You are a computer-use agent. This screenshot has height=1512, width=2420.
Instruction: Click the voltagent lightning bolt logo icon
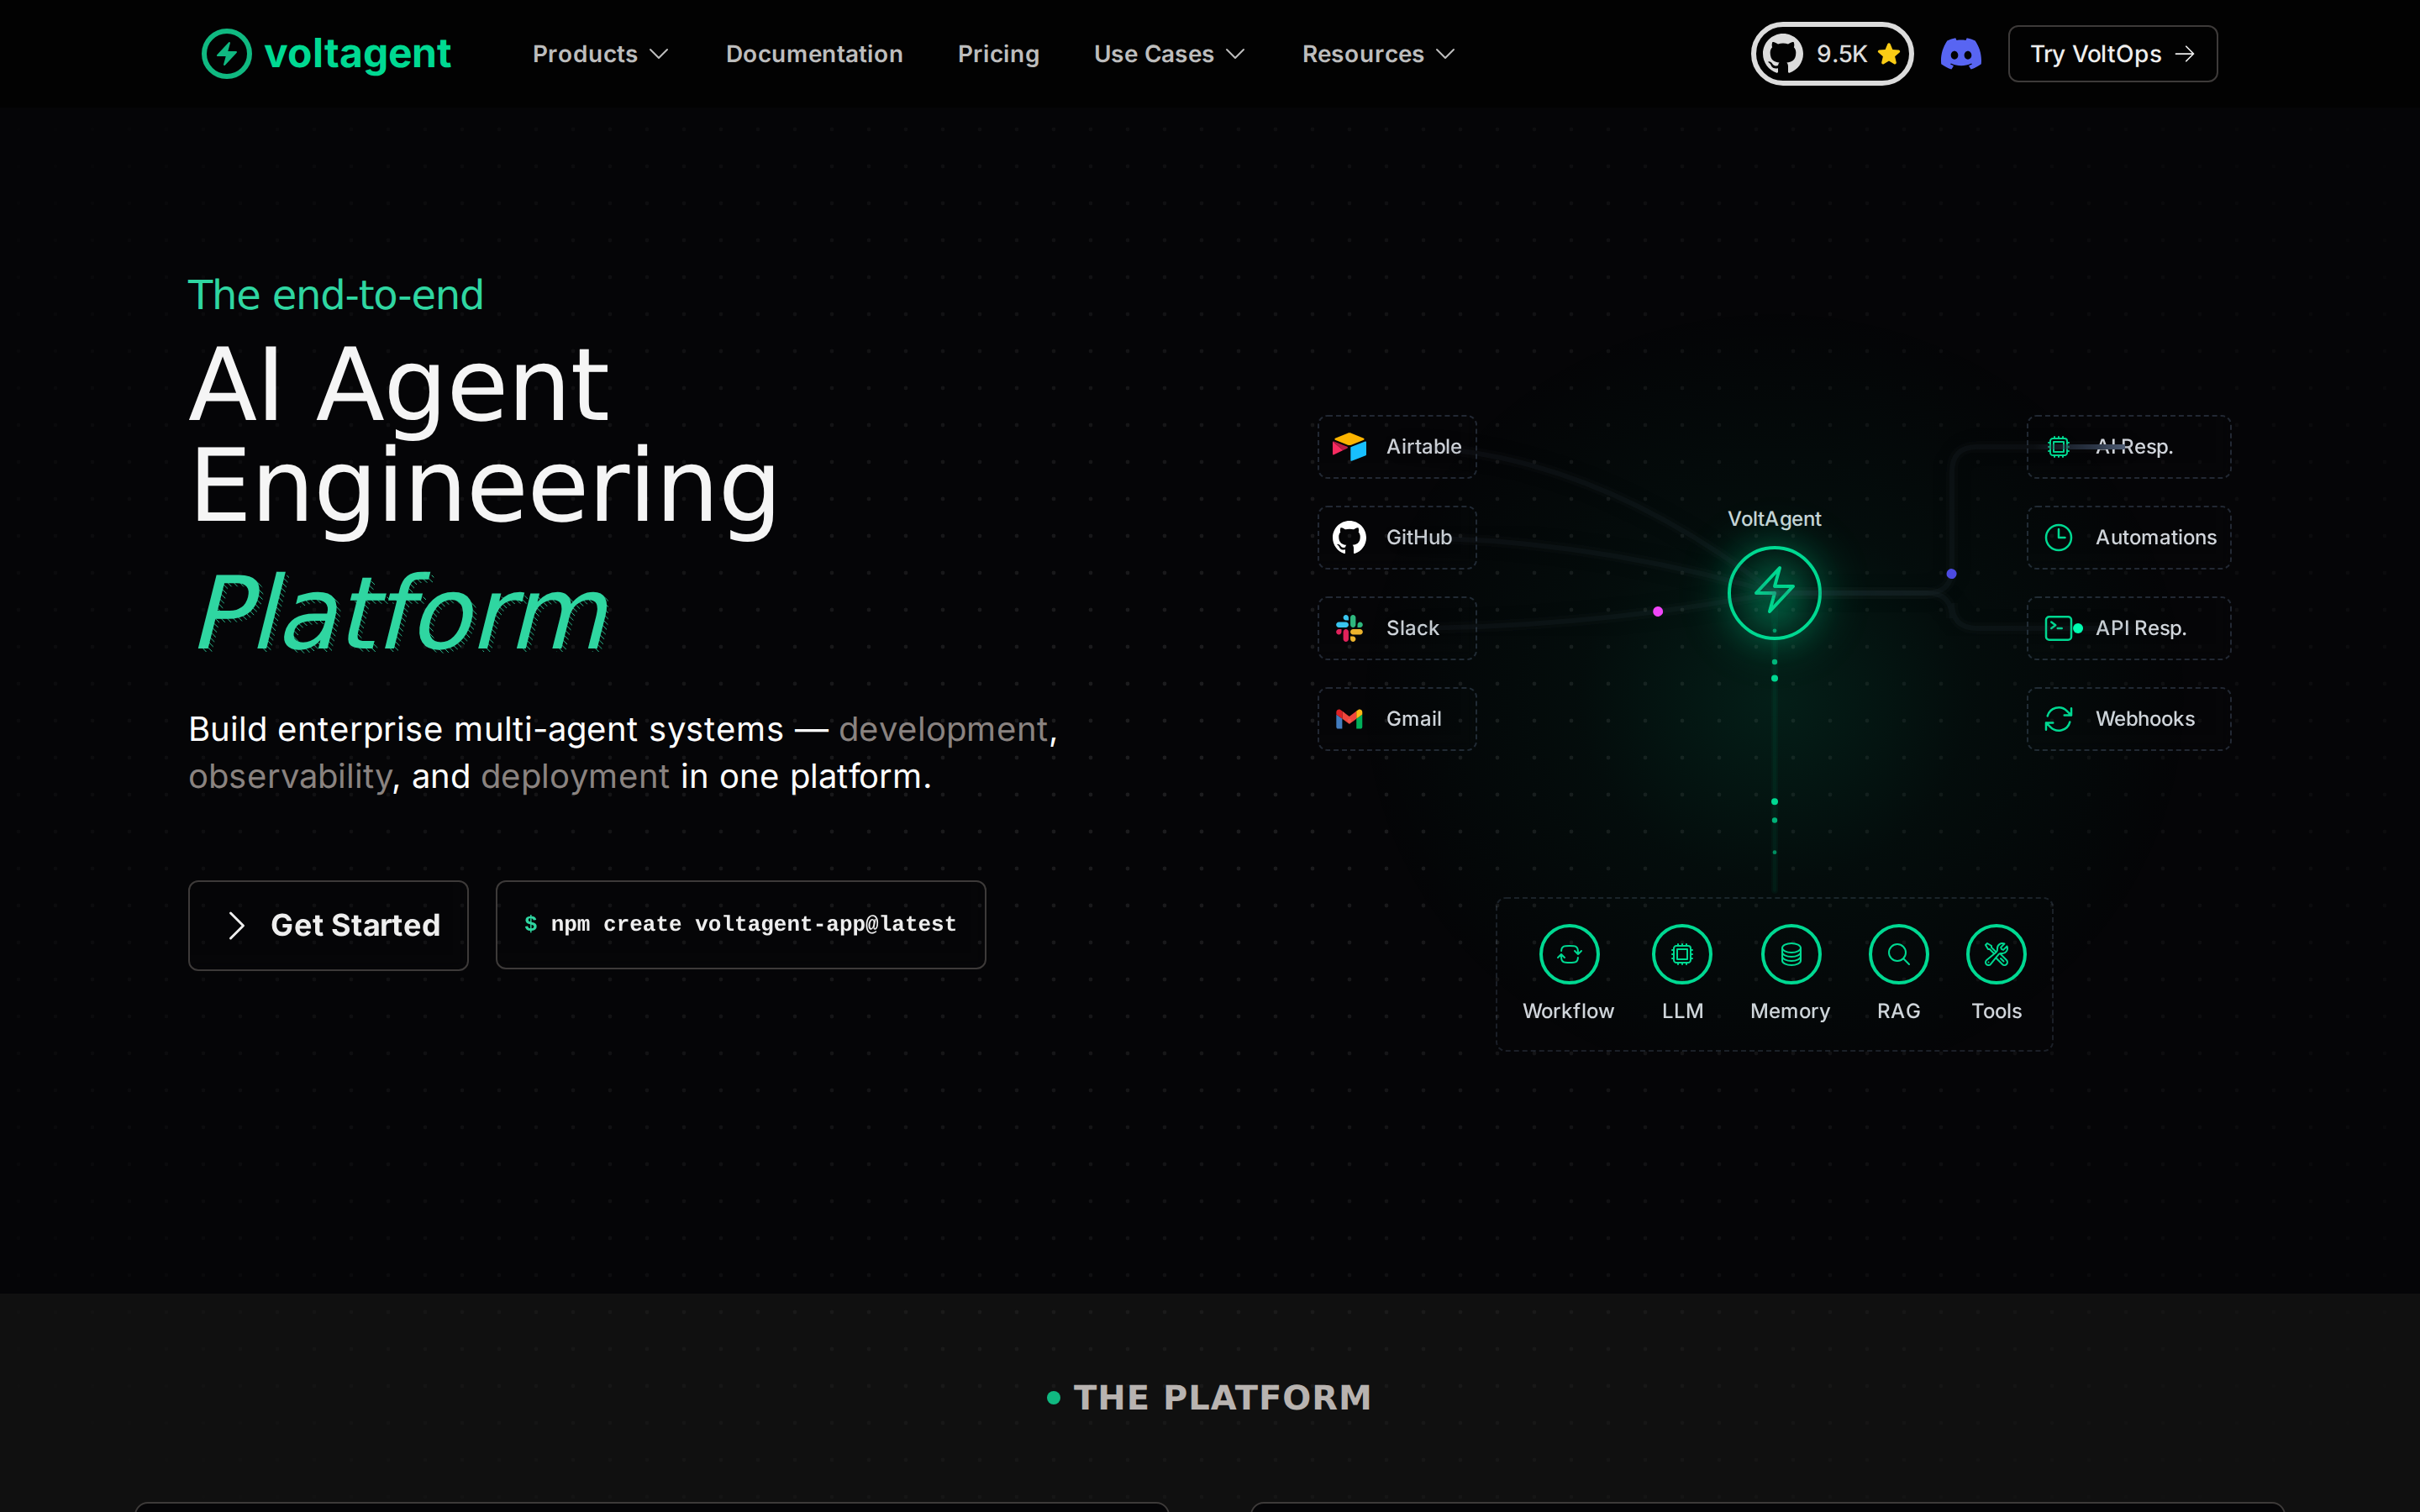point(226,54)
